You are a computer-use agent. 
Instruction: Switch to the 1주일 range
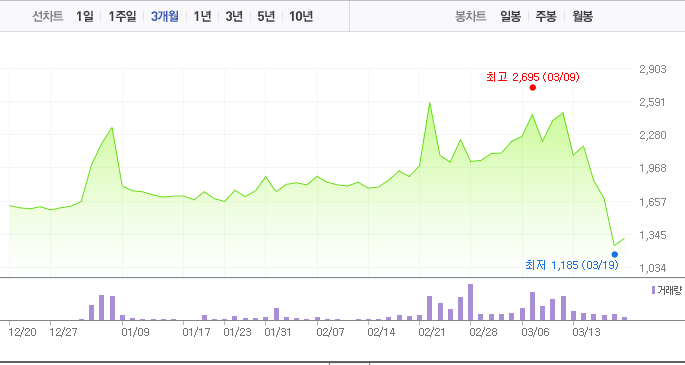(122, 17)
